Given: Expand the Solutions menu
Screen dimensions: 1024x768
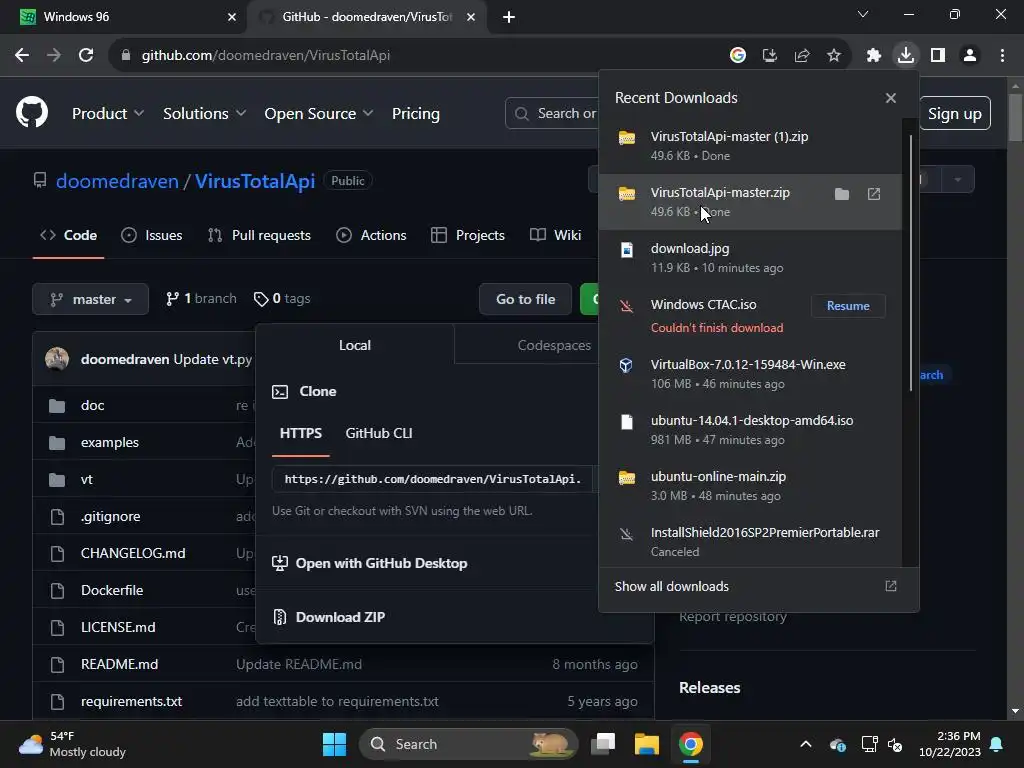Looking at the screenshot, I should pos(204,114).
